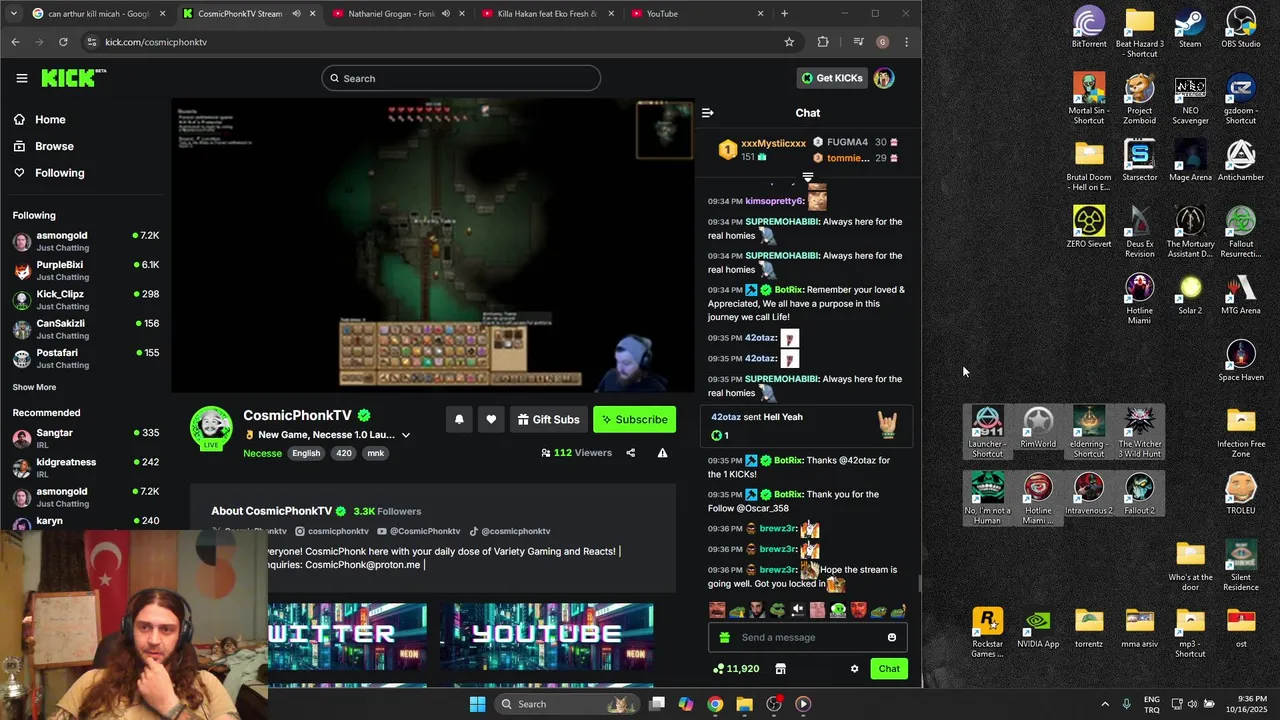The height and width of the screenshot is (720, 1280).
Task: Open the asmongold channel under Following
Action: pos(86,241)
